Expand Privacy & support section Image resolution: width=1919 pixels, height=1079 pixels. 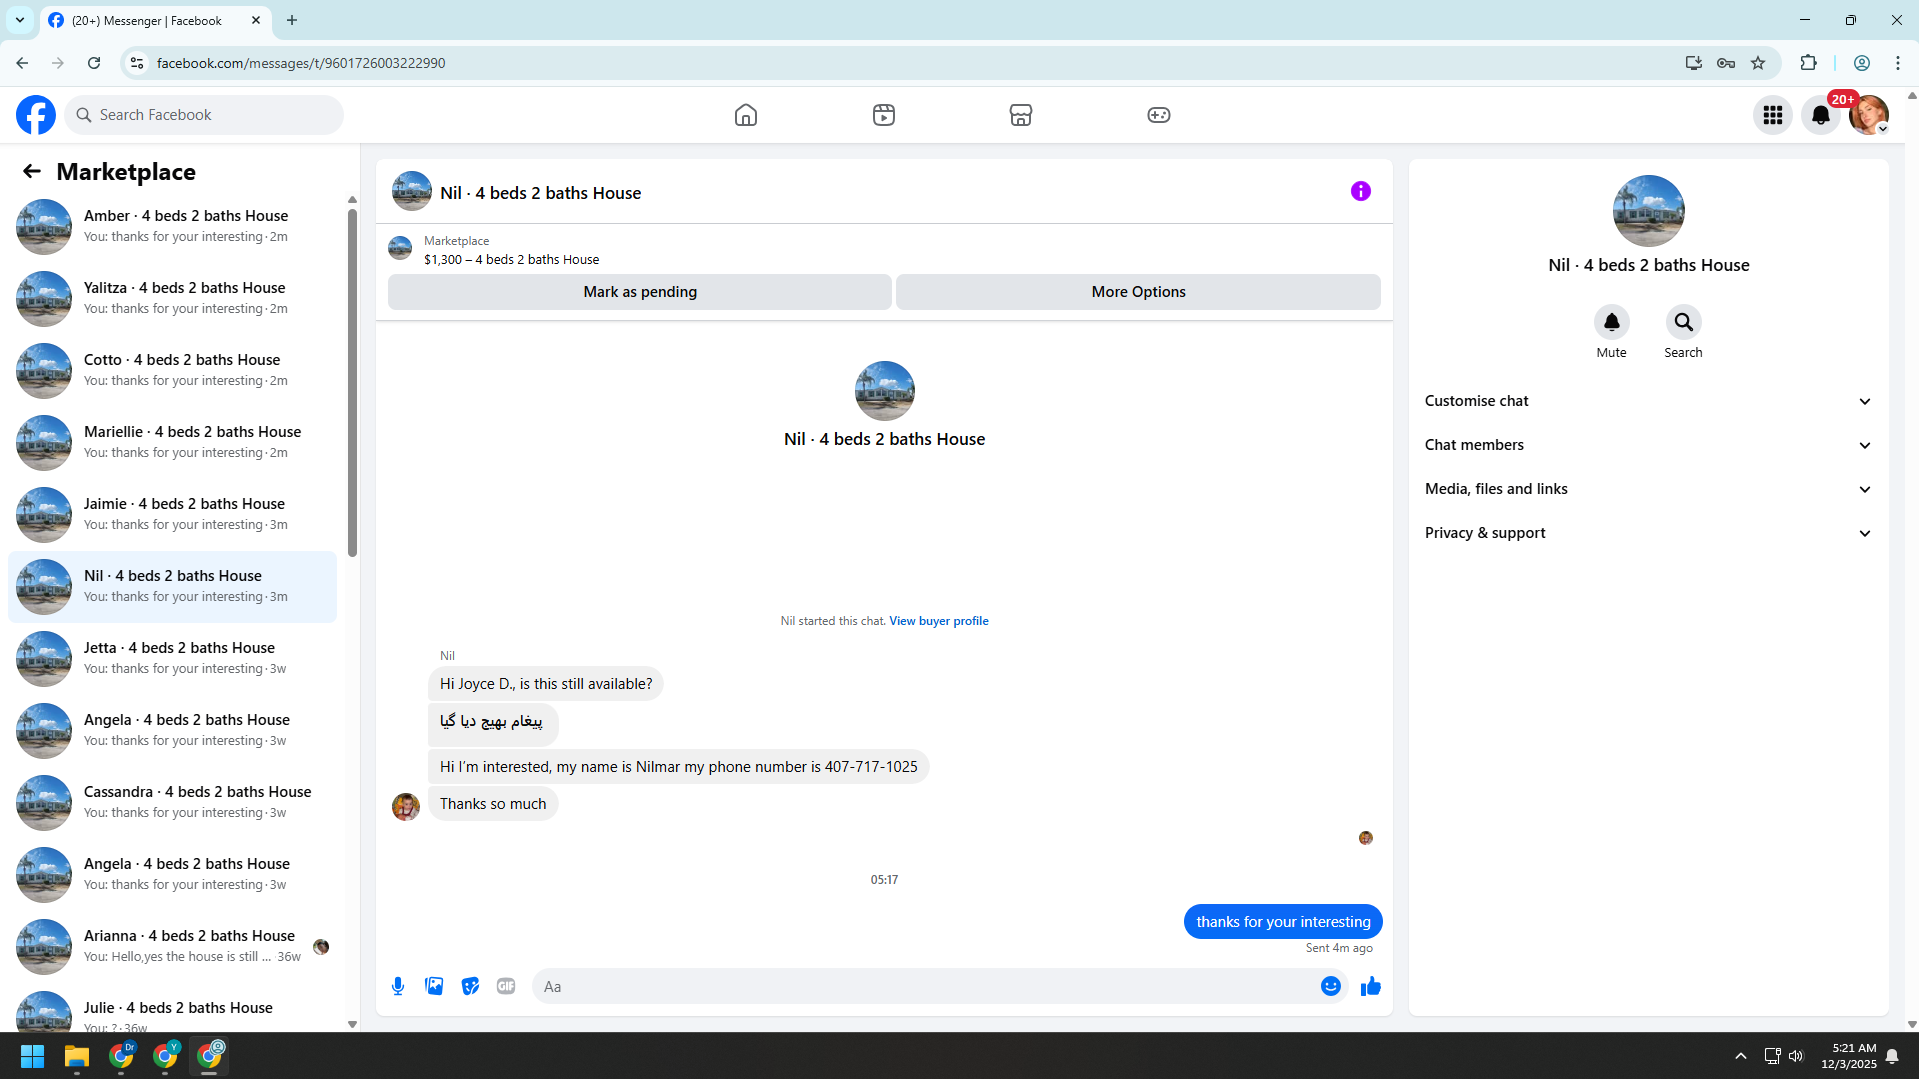click(1649, 533)
